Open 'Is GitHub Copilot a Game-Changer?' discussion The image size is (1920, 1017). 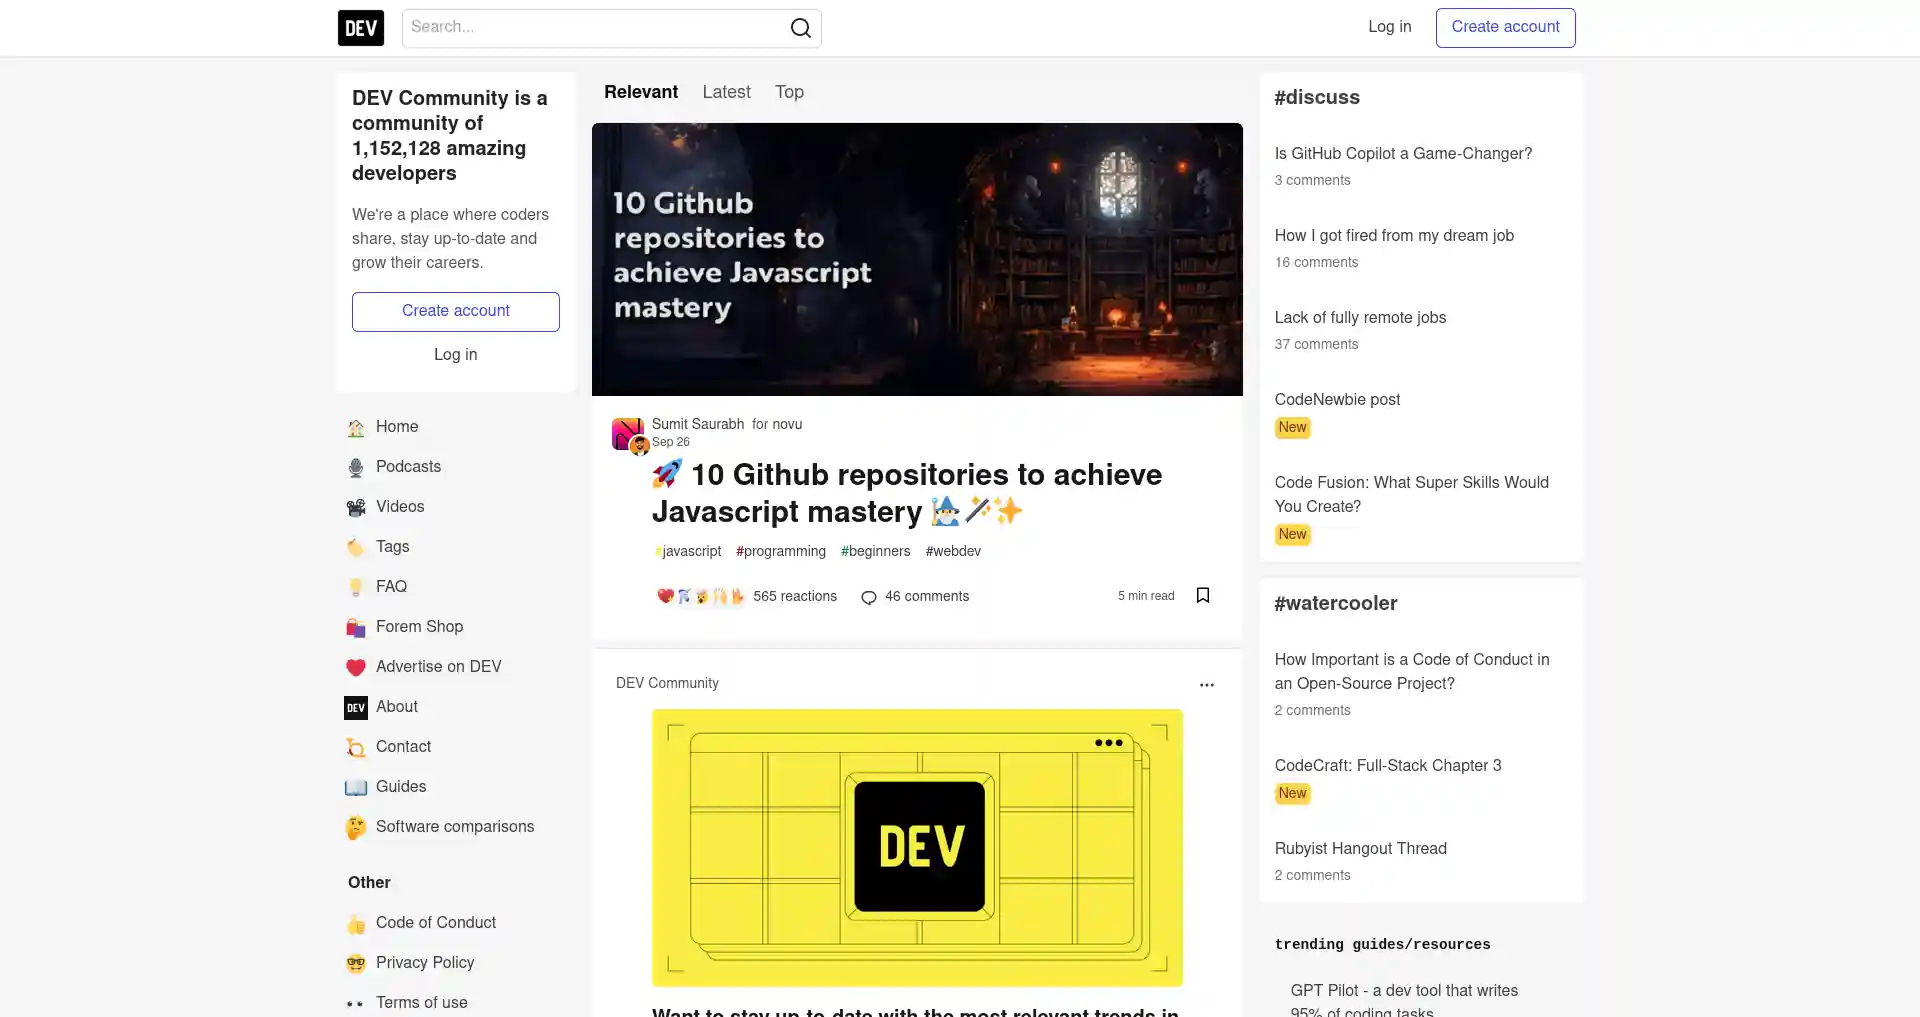pyautogui.click(x=1403, y=154)
